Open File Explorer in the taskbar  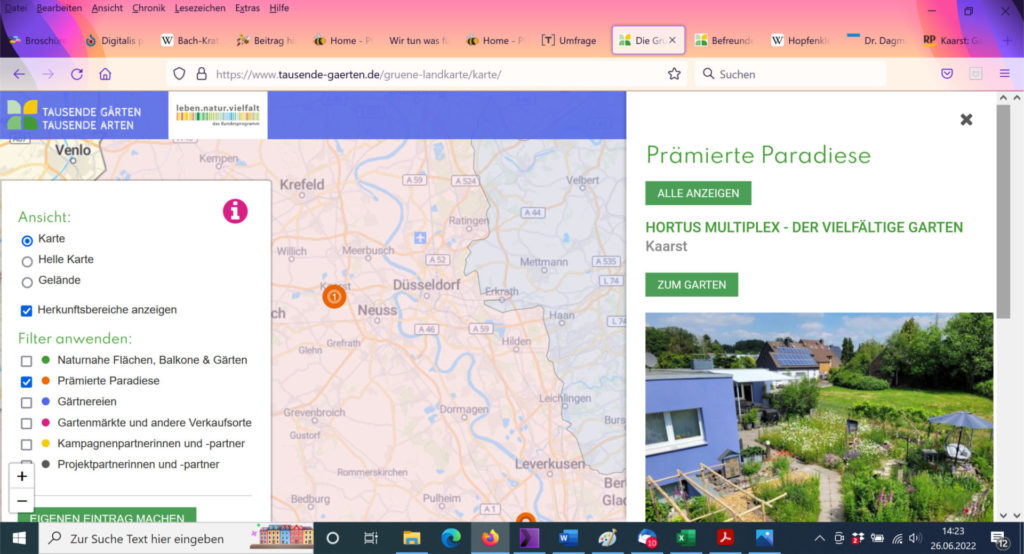click(411, 538)
